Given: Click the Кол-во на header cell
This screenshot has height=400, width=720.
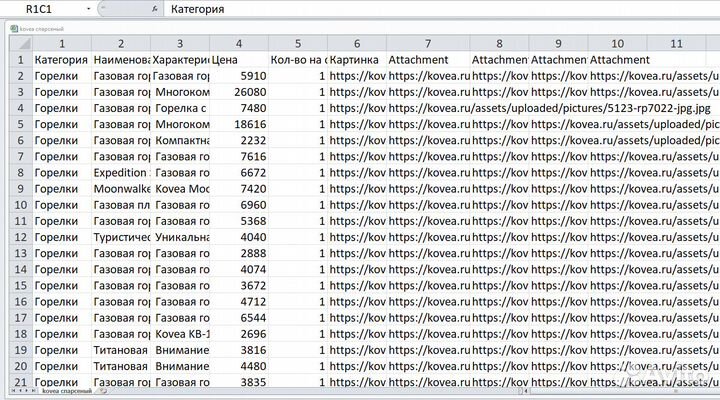Looking at the screenshot, I should tap(298, 60).
